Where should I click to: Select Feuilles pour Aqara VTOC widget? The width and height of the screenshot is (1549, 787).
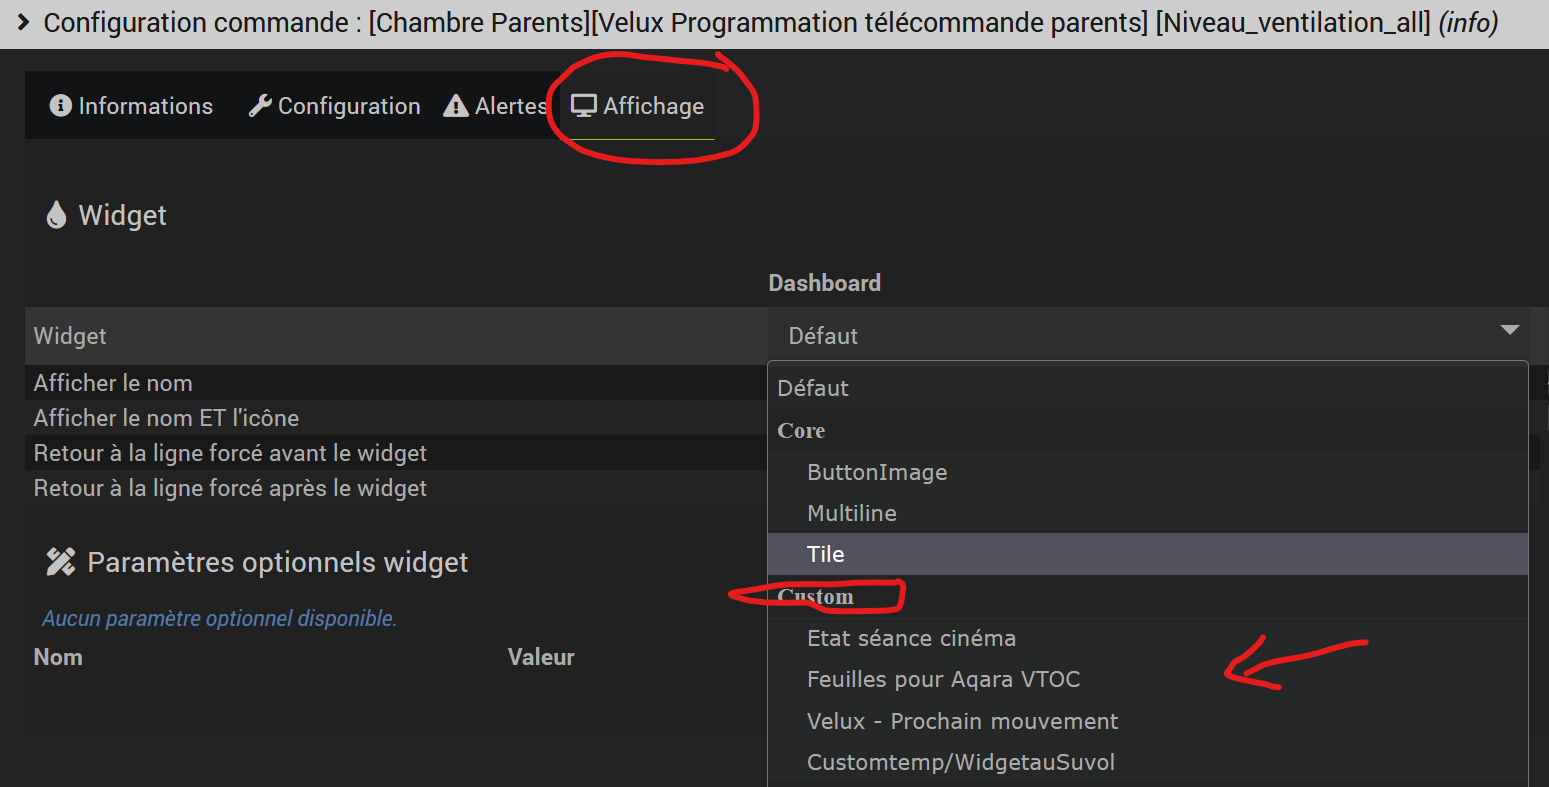pos(943,680)
